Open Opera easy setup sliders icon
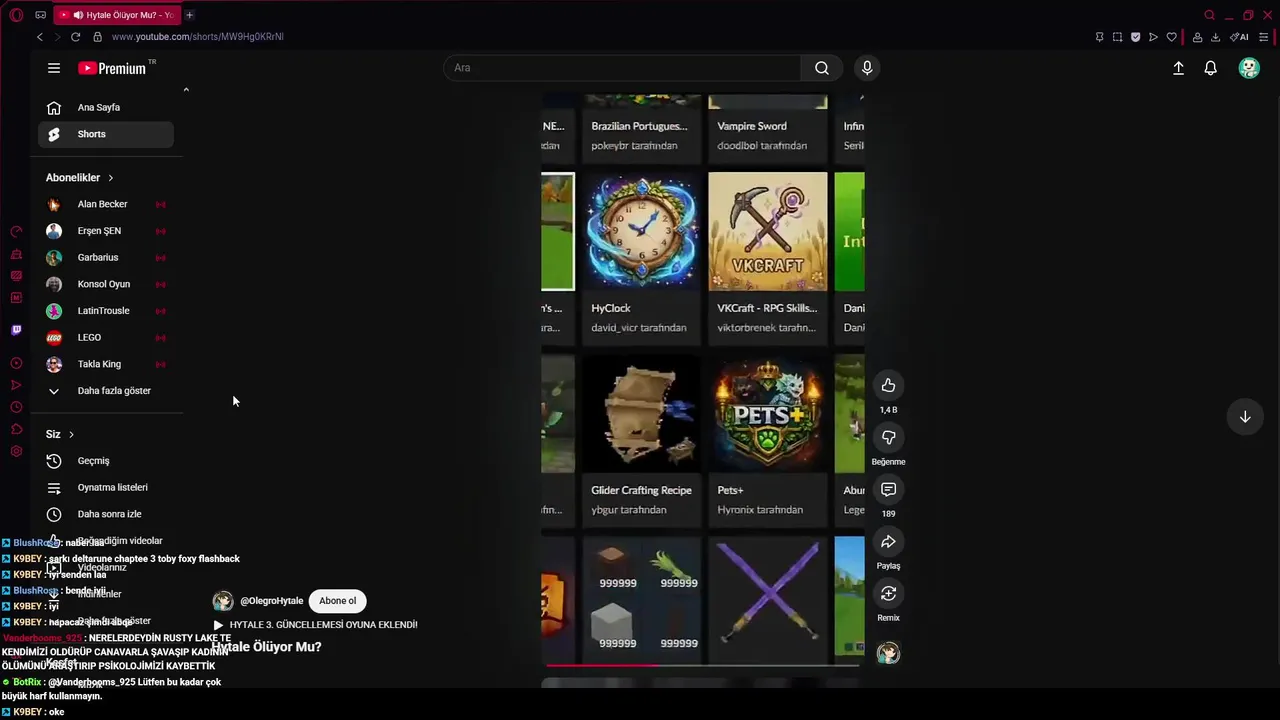Viewport: 1280px width, 720px height. (x=1264, y=37)
